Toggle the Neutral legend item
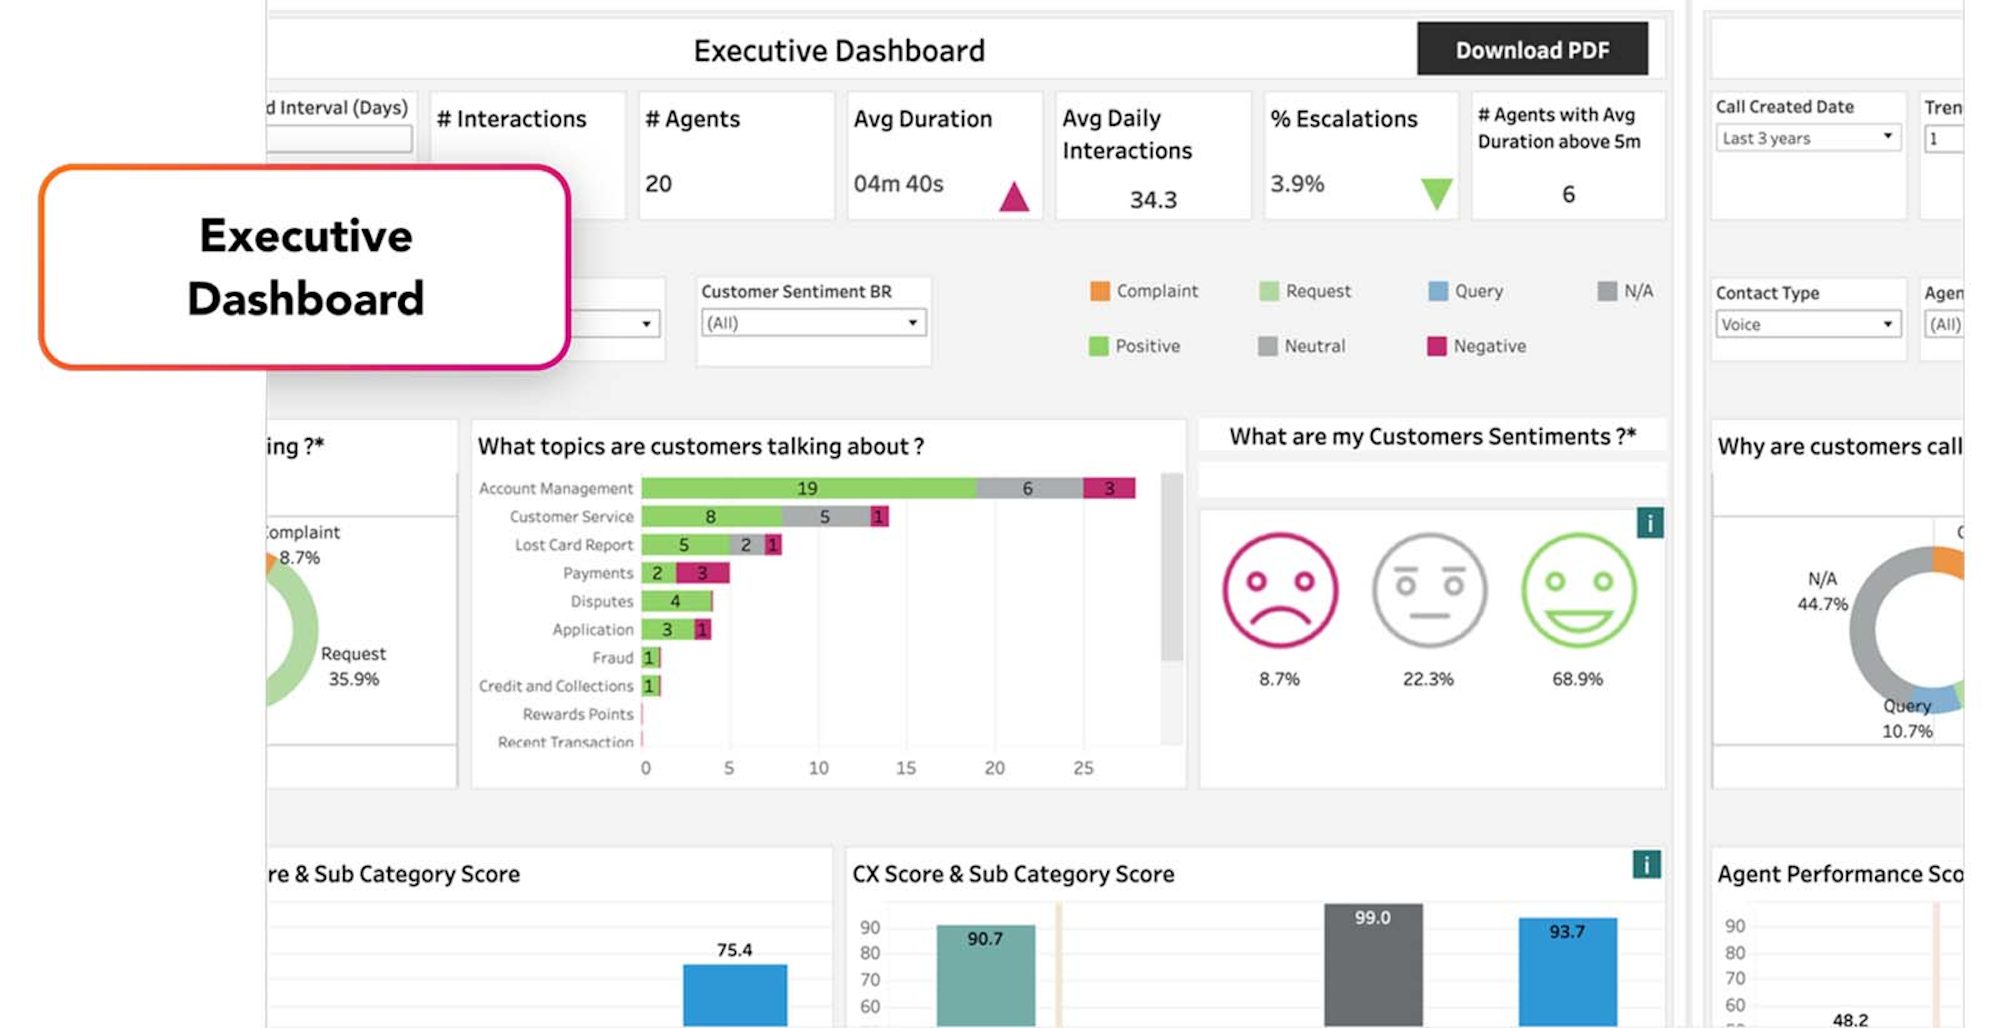 click(1301, 346)
